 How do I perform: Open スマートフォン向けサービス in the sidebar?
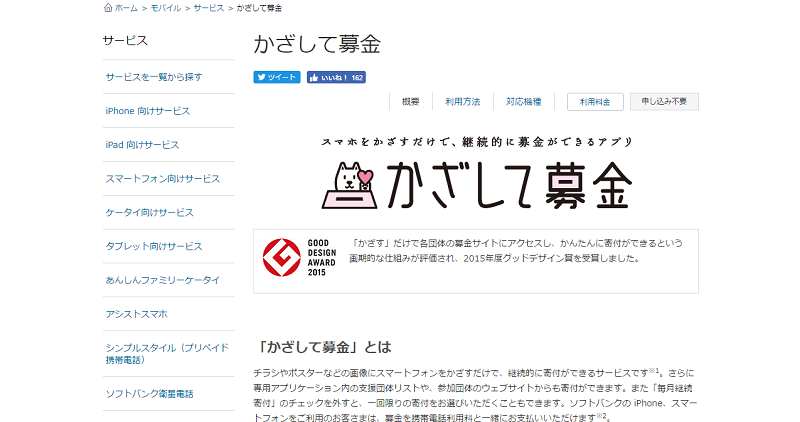point(163,179)
